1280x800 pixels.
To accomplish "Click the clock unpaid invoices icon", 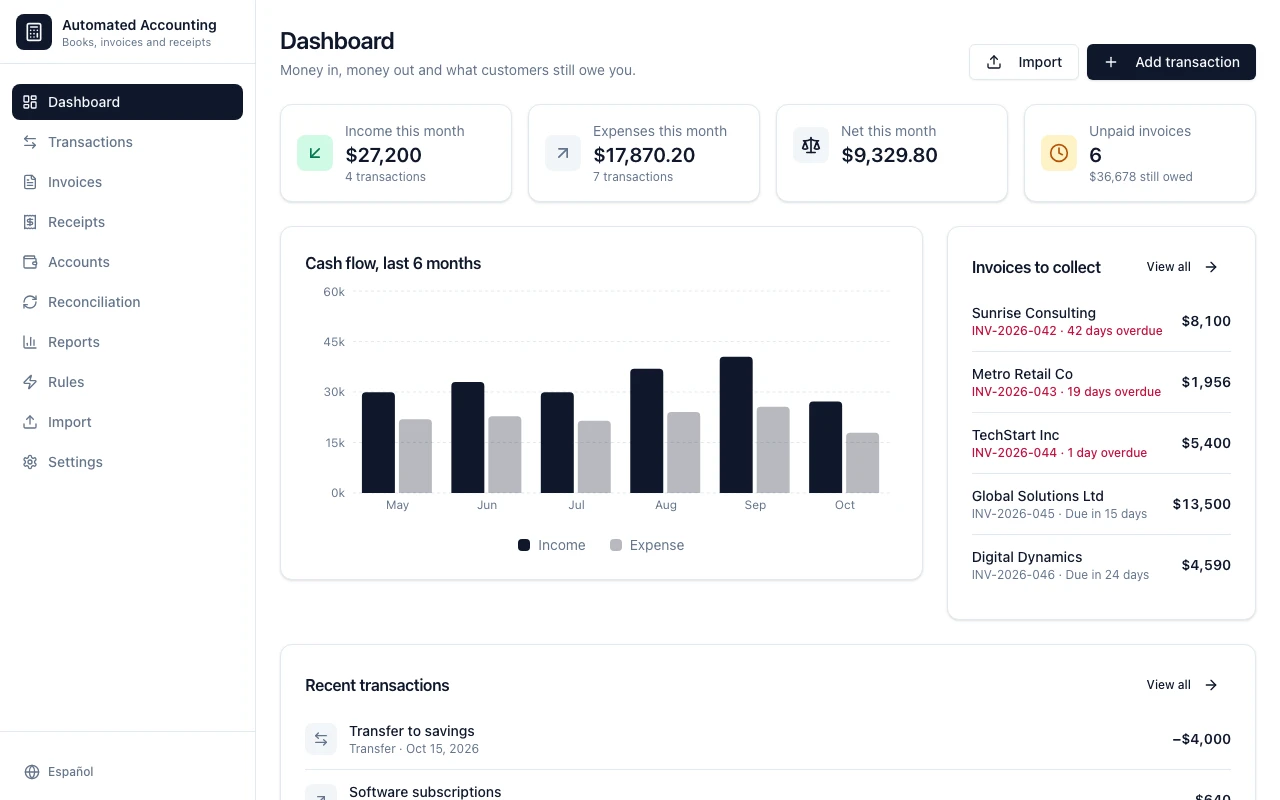I will tap(1059, 153).
